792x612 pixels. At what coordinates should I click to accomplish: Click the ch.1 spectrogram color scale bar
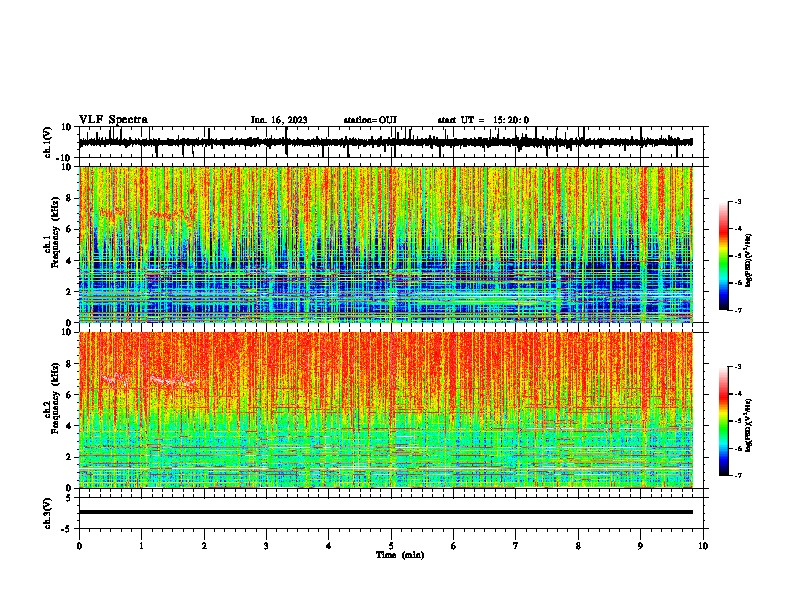point(723,256)
